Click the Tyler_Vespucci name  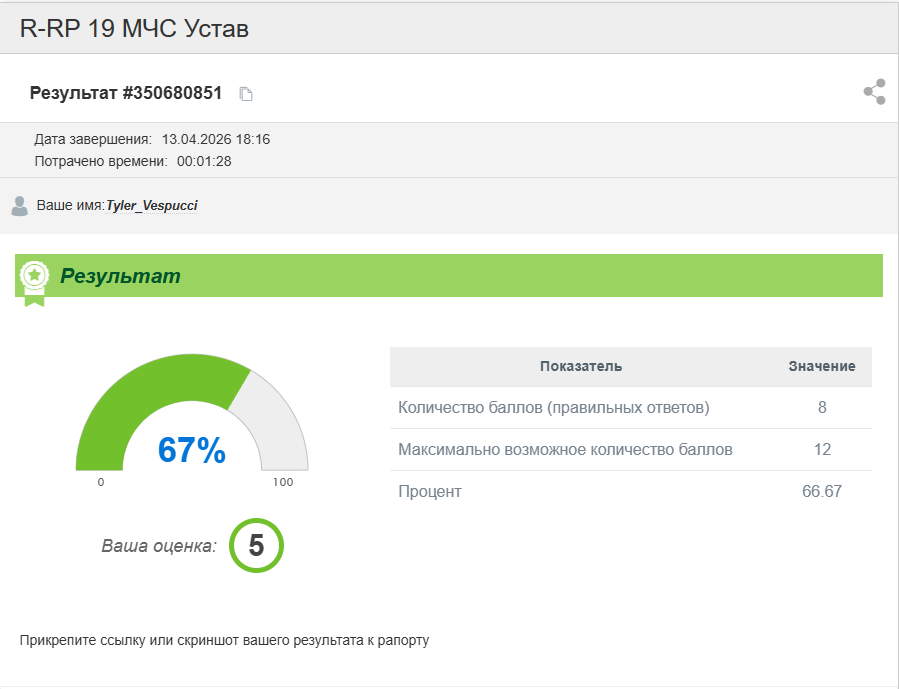(152, 206)
